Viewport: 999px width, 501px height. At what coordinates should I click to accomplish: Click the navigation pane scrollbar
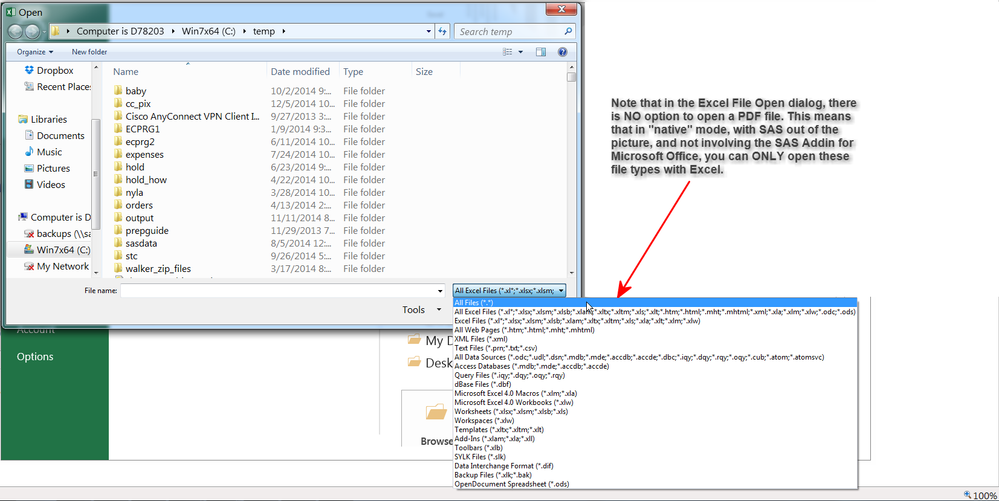point(96,170)
